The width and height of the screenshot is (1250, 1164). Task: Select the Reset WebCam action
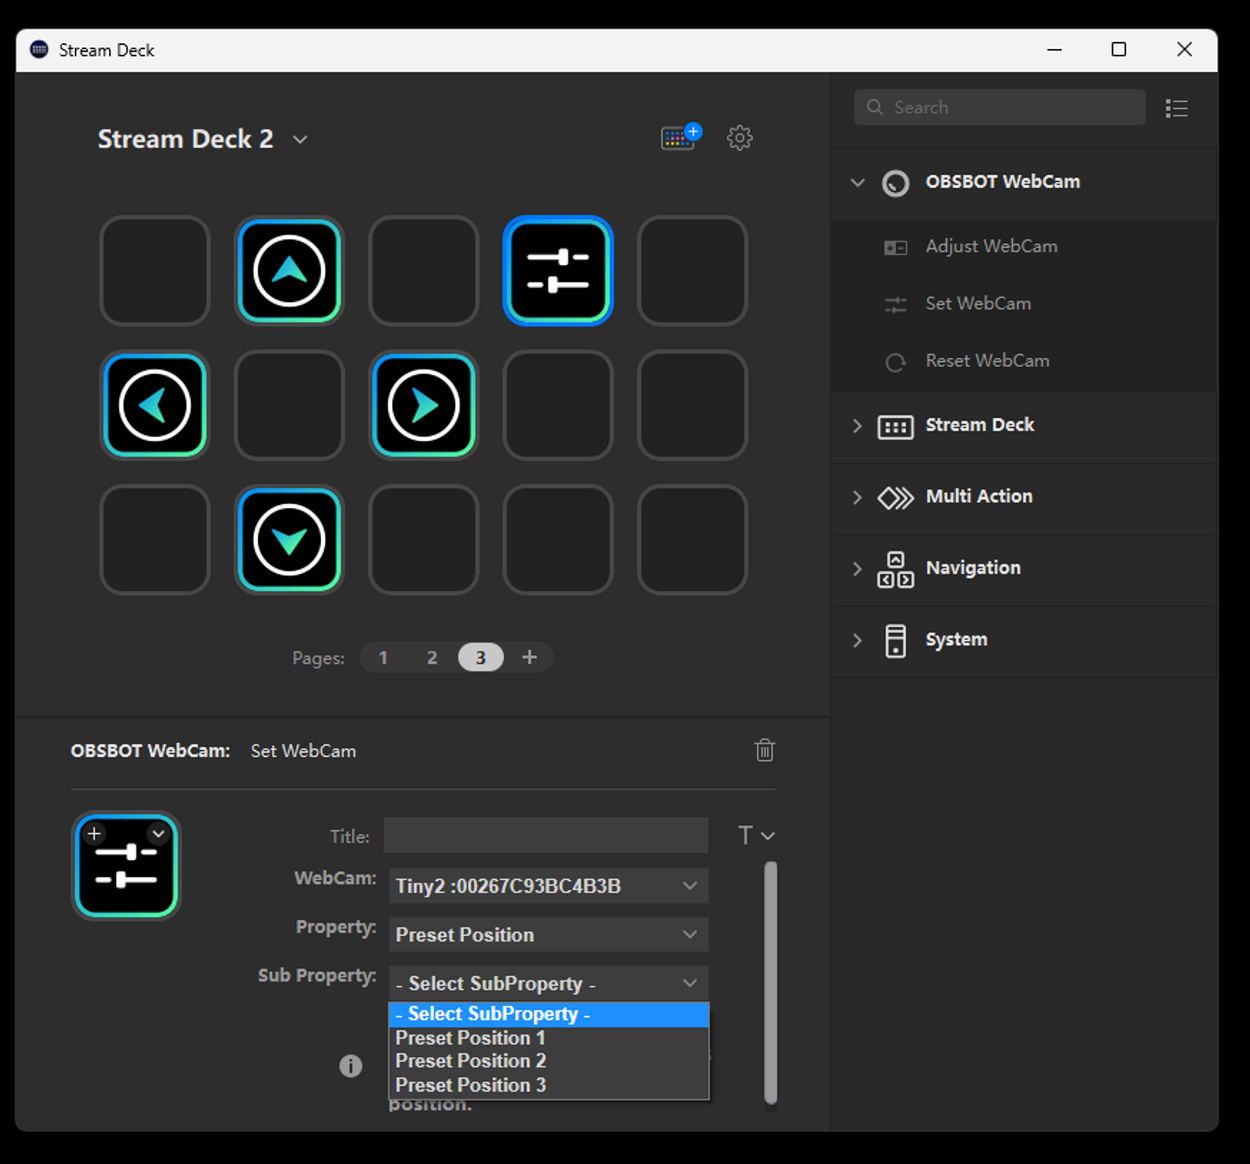pyautogui.click(x=987, y=361)
